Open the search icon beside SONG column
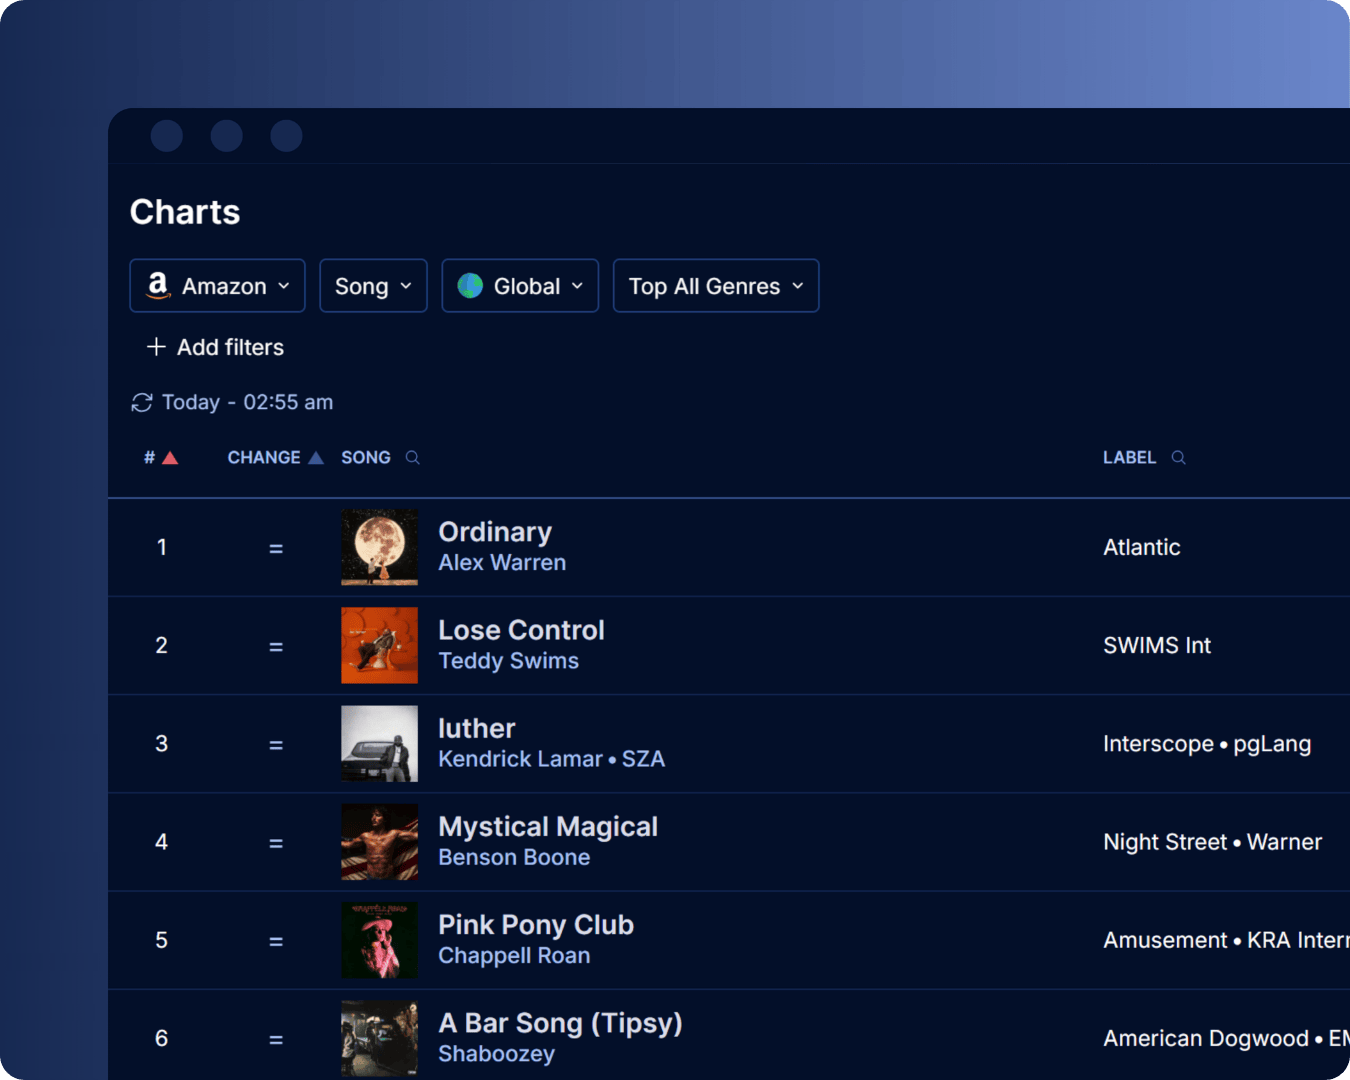Screen dimensions: 1350x1080 412,457
